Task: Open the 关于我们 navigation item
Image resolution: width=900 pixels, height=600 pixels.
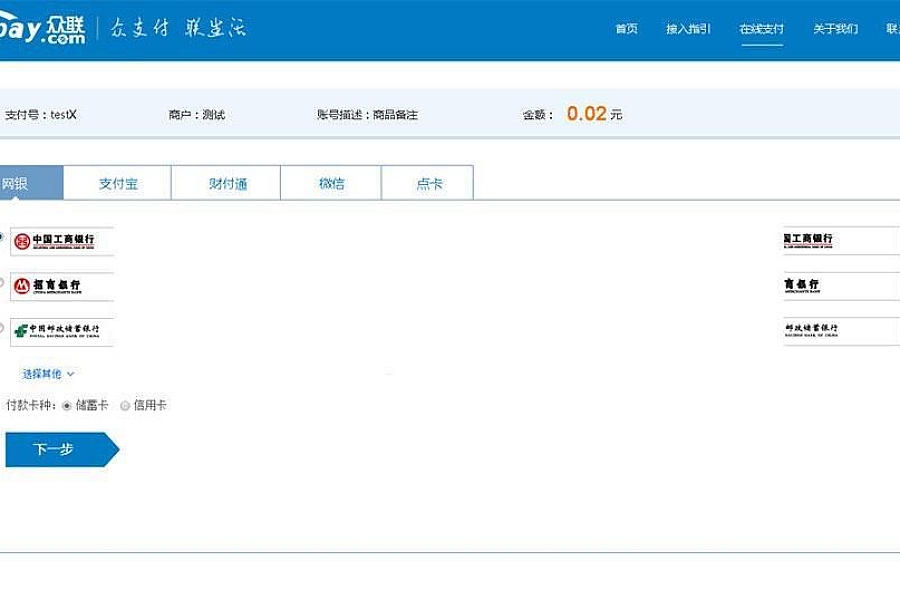Action: point(835,29)
